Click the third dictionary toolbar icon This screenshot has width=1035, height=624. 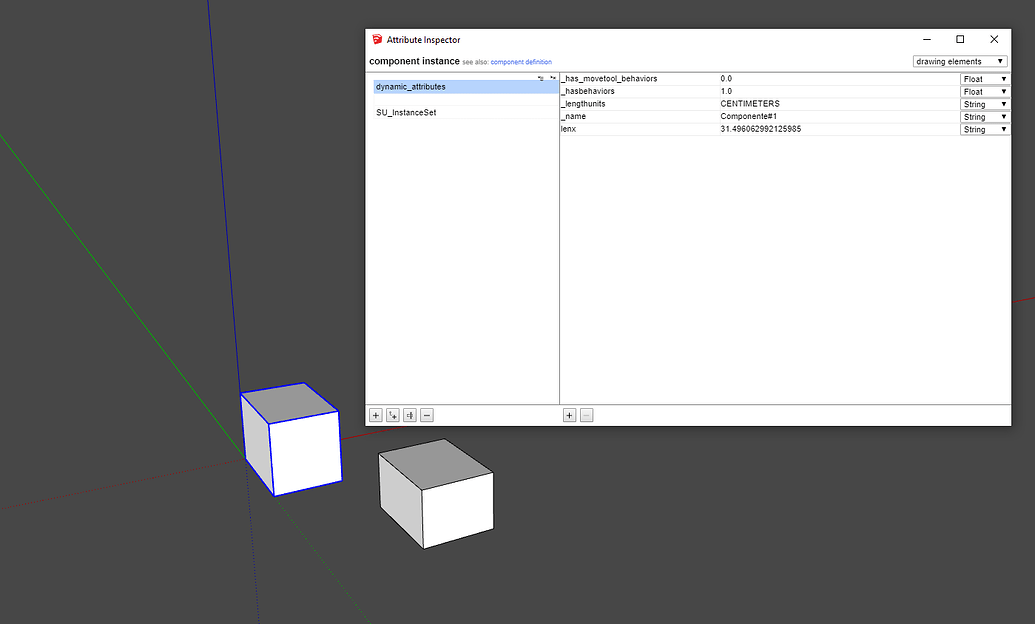[x=409, y=415]
